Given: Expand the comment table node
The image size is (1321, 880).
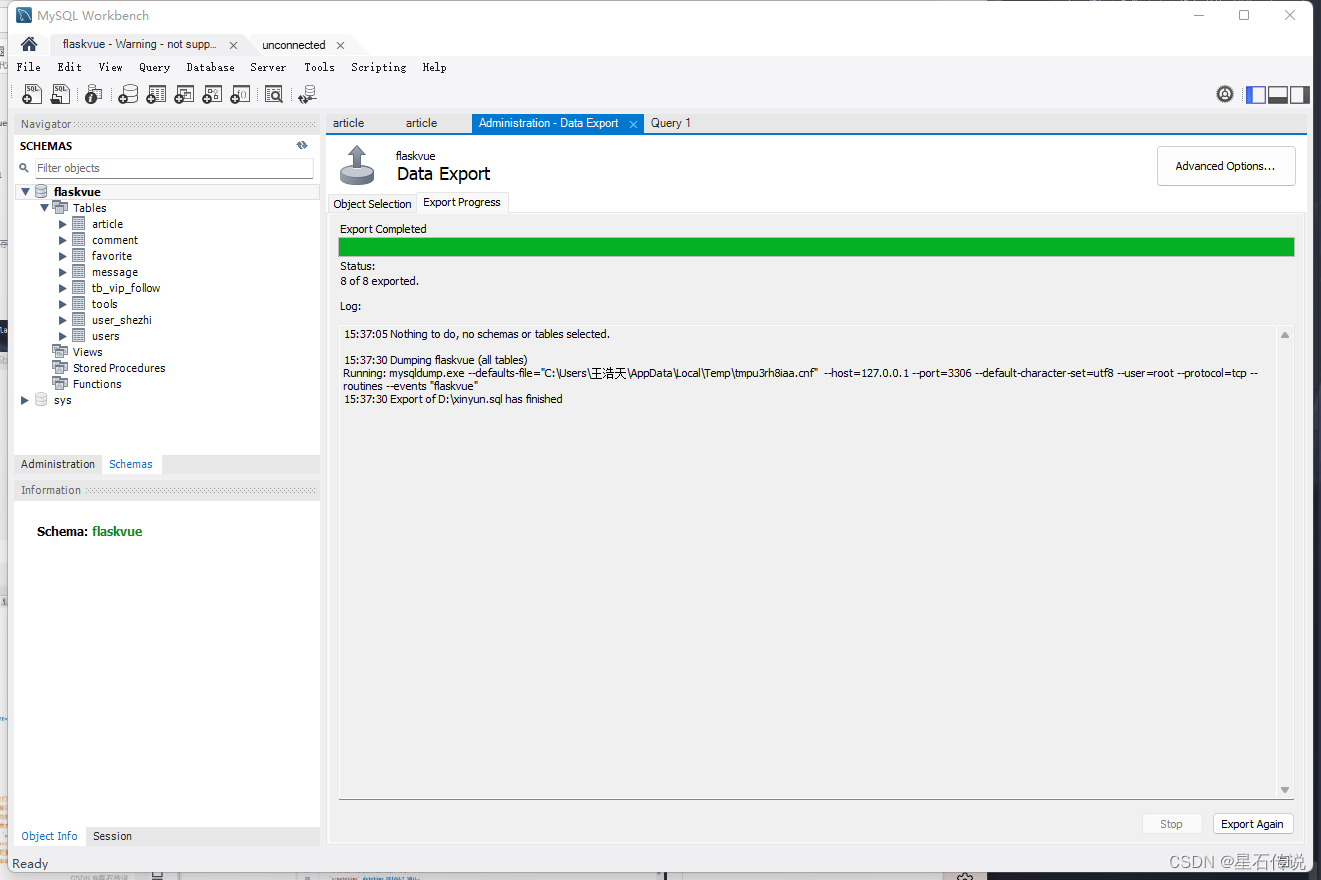Looking at the screenshot, I should pyautogui.click(x=63, y=240).
